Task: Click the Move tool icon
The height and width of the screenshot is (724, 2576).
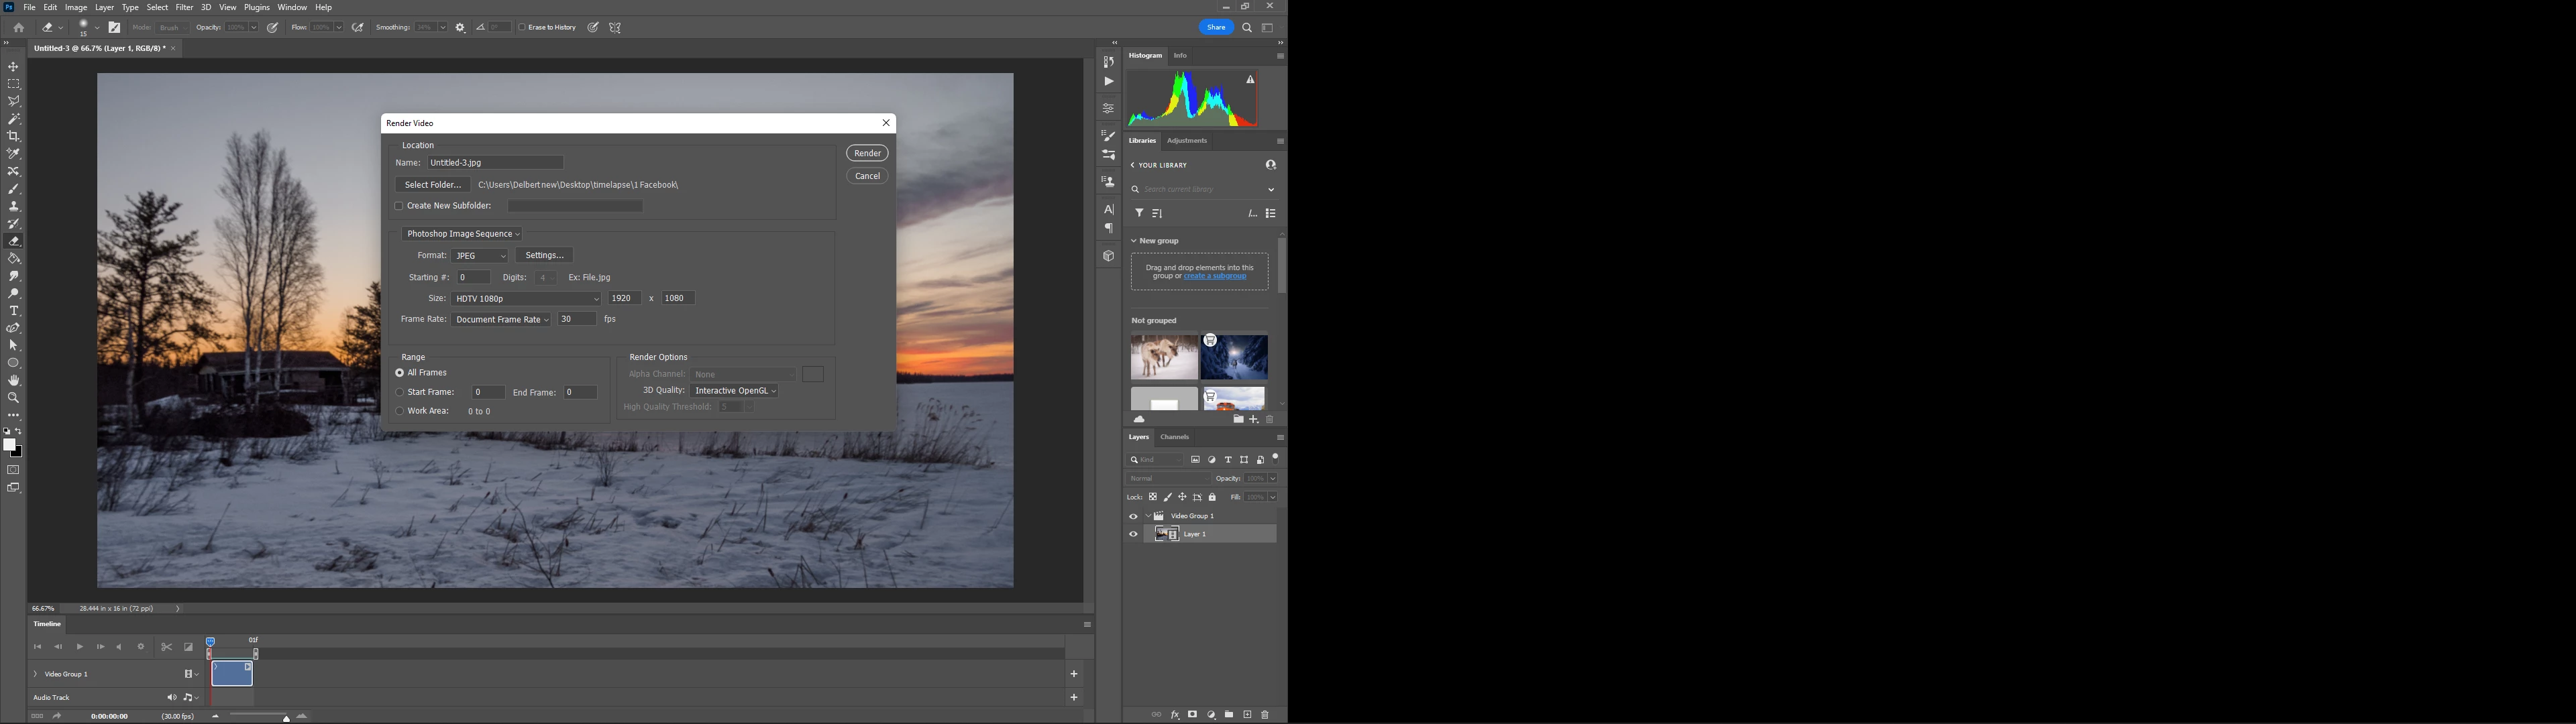Action: (x=14, y=67)
